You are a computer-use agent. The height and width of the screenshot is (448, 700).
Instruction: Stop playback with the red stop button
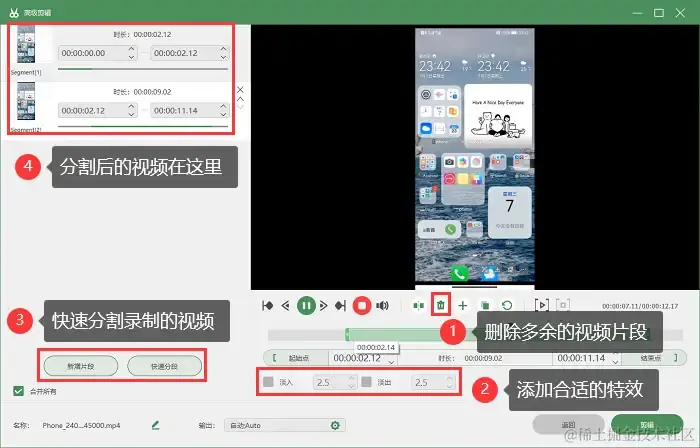[x=362, y=306]
